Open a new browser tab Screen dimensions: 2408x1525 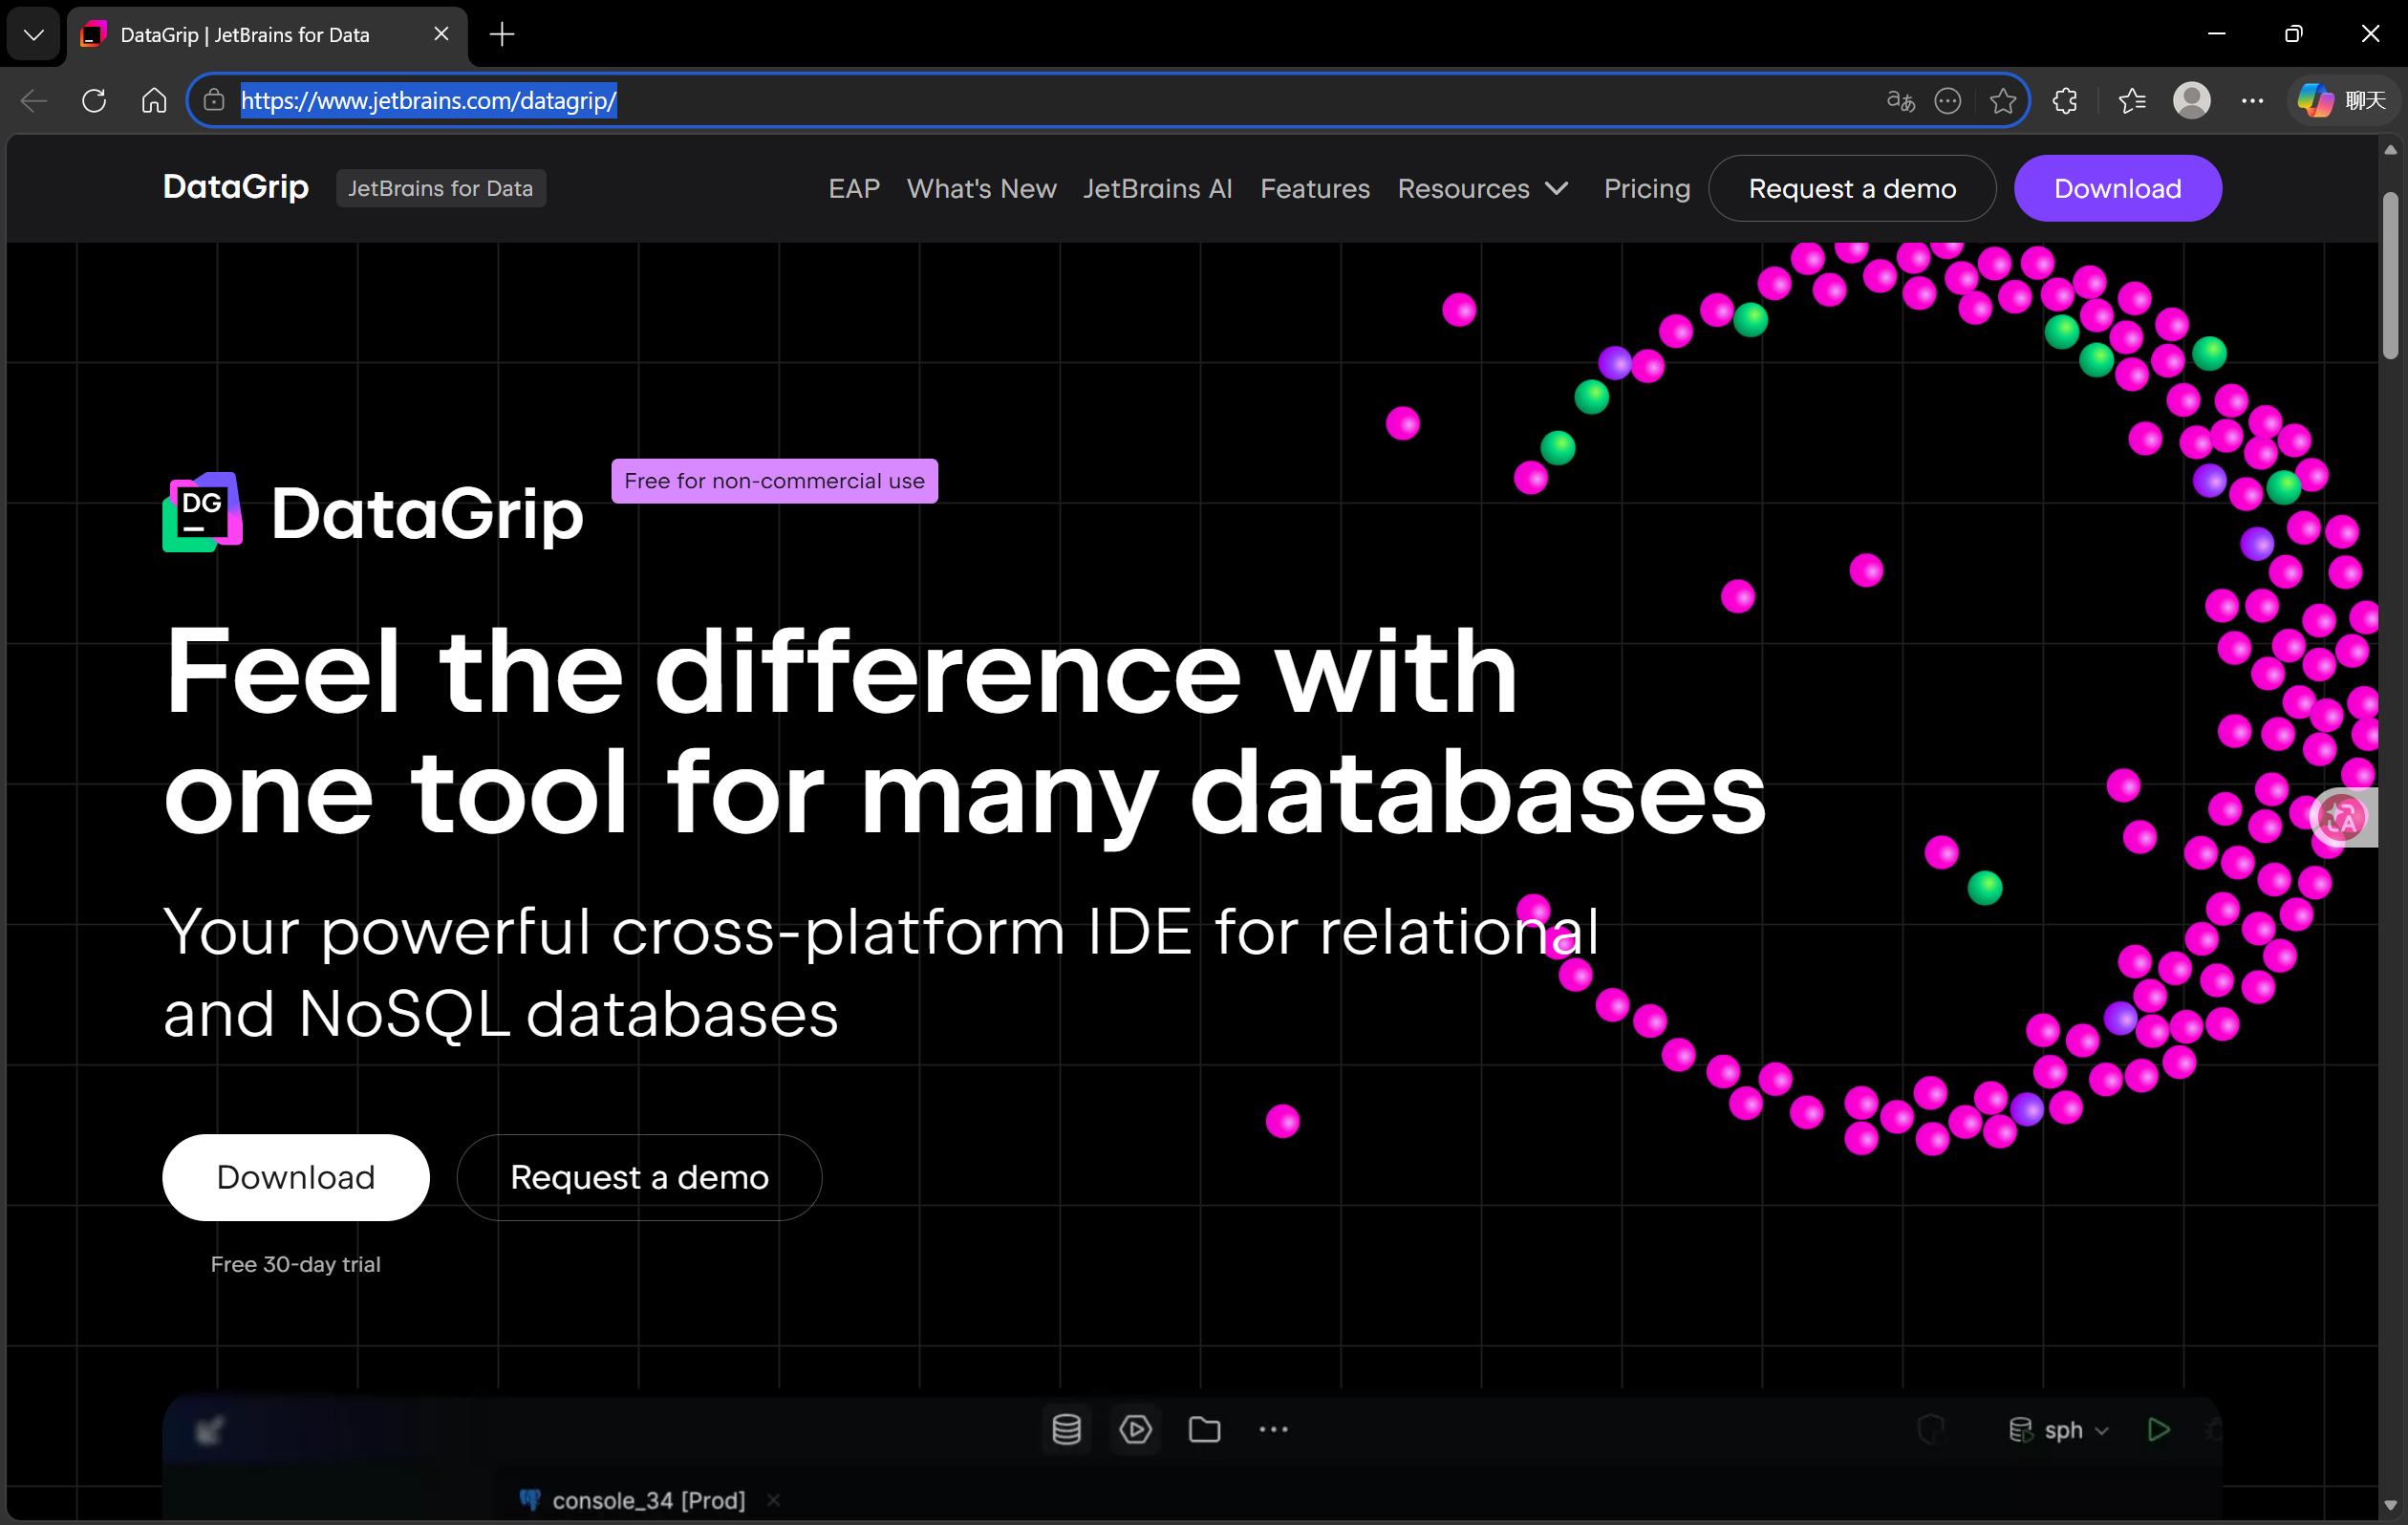pos(502,35)
